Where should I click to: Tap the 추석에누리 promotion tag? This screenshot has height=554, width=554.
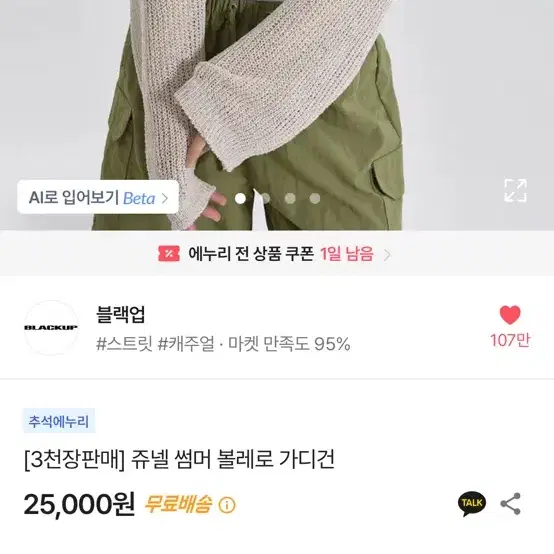click(x=59, y=421)
